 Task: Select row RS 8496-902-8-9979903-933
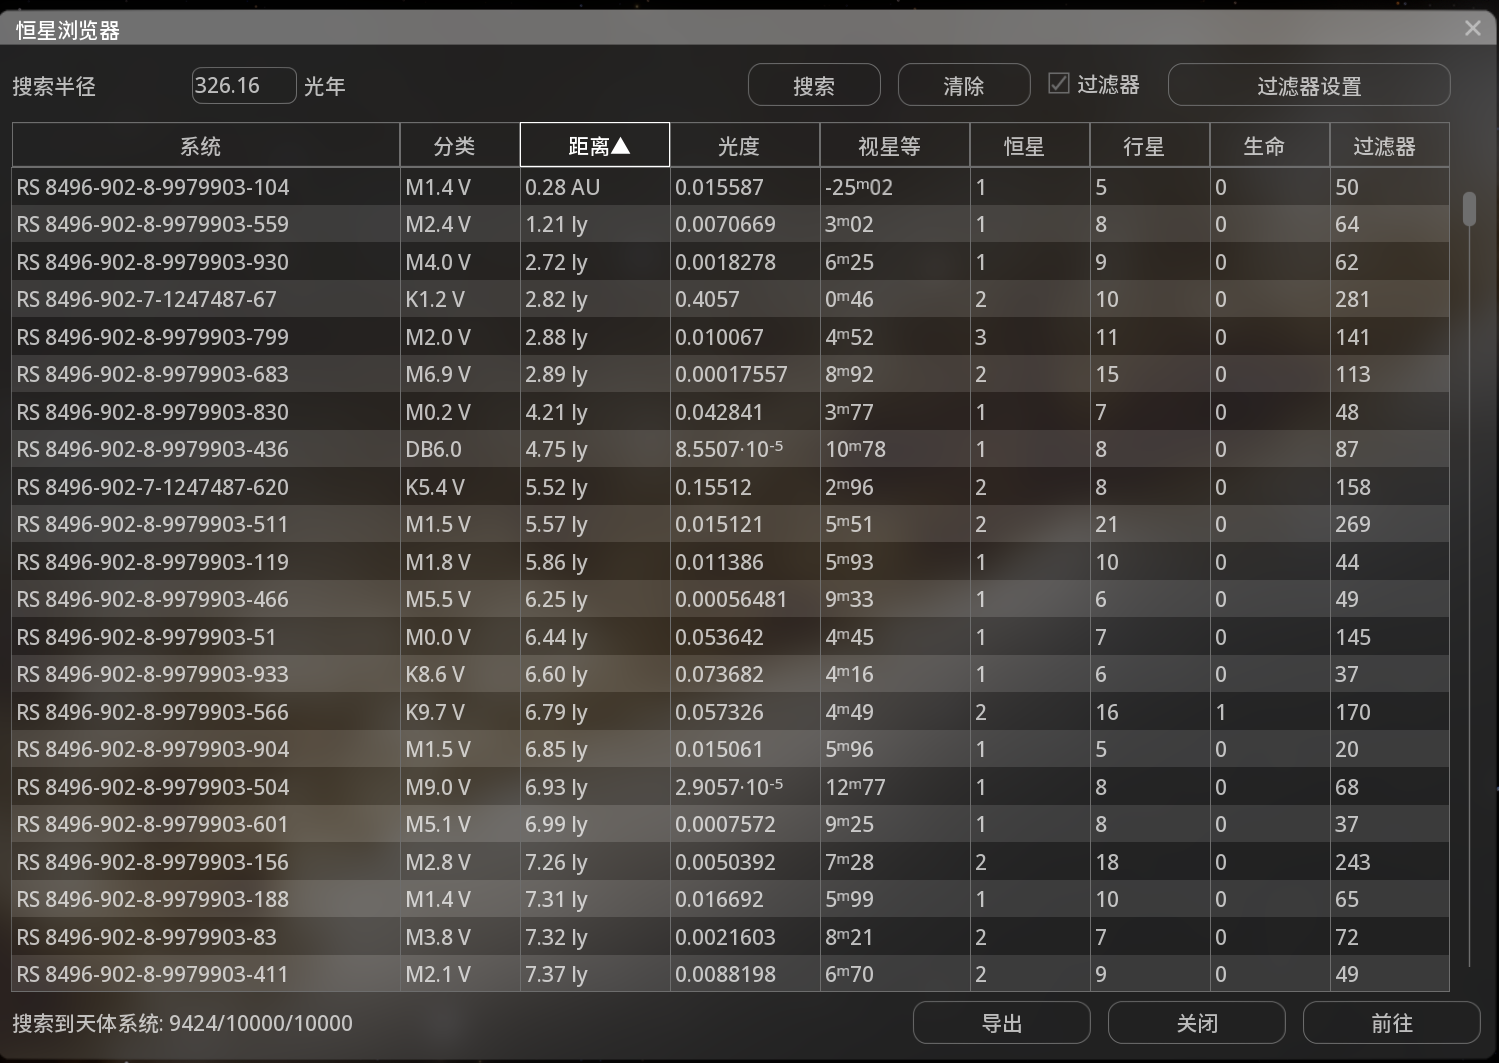click(x=731, y=674)
